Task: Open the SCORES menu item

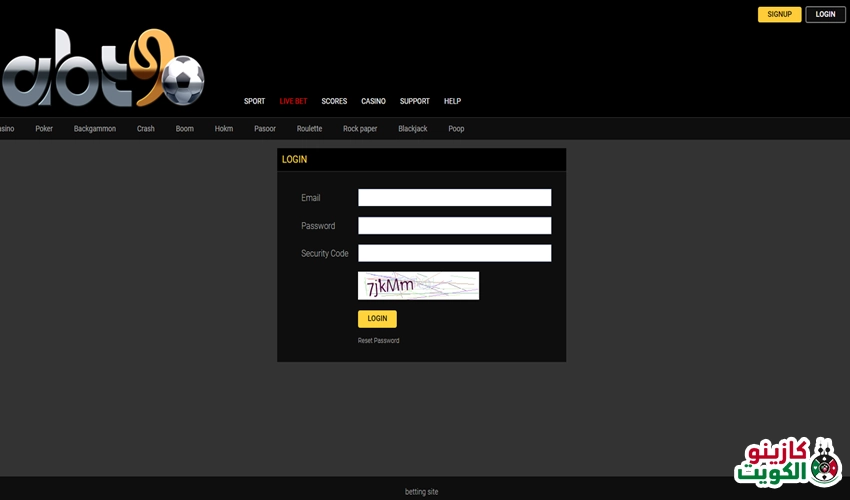Action: pos(334,101)
